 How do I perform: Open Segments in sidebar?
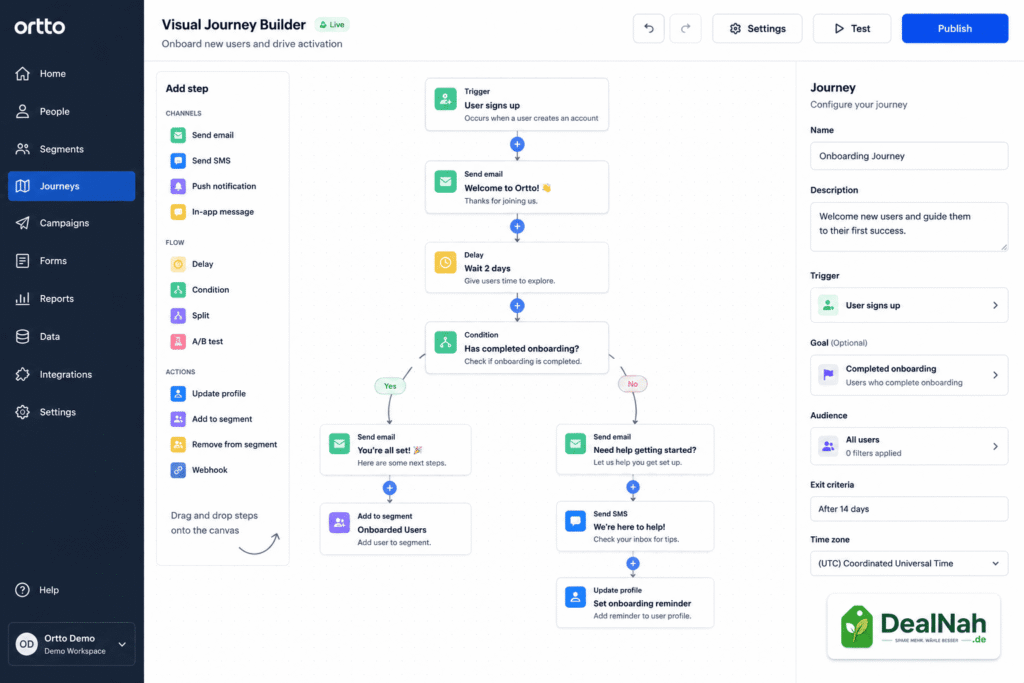point(71,149)
